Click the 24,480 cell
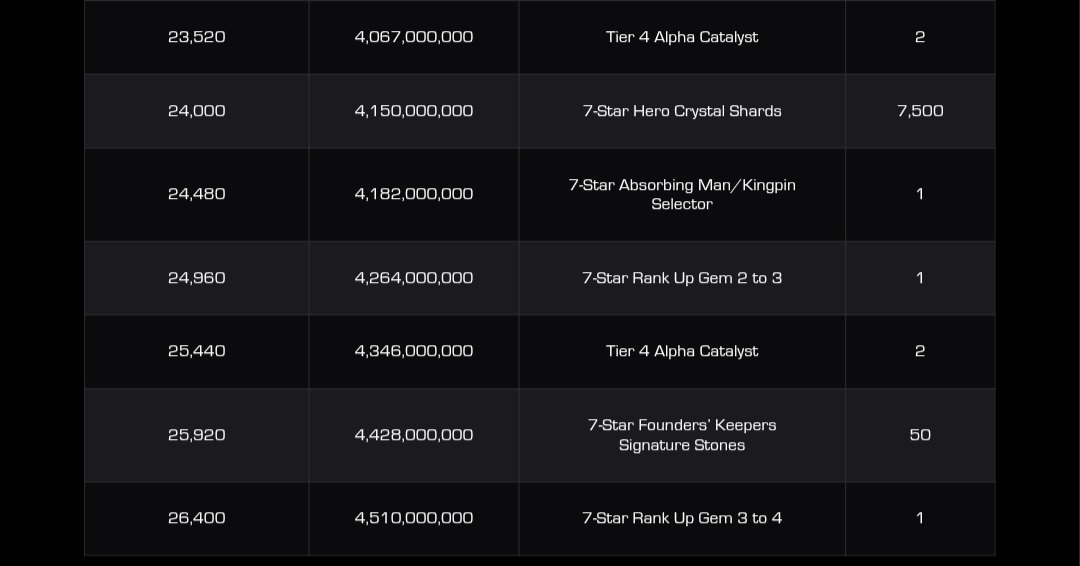The width and height of the screenshot is (1080, 566). coord(197,194)
